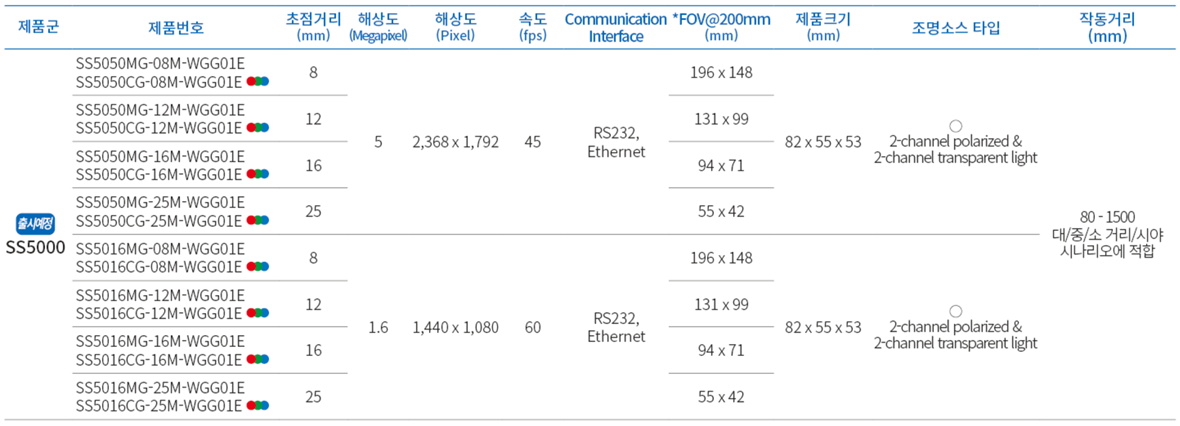The width and height of the screenshot is (1180, 426).
Task: Click RGB color dots beside SS5016CG-12M-WGG01E
Action: [x=258, y=313]
